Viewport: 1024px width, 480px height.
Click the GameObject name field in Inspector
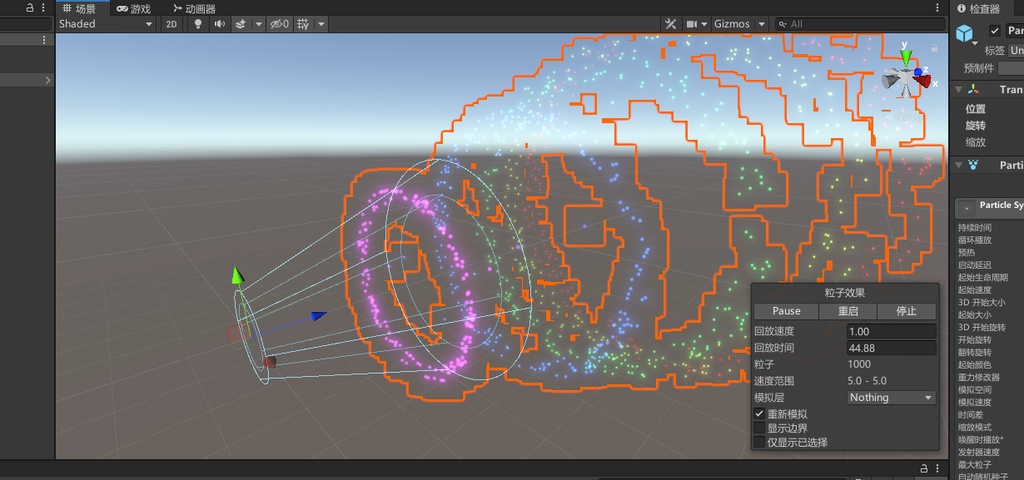1015,31
